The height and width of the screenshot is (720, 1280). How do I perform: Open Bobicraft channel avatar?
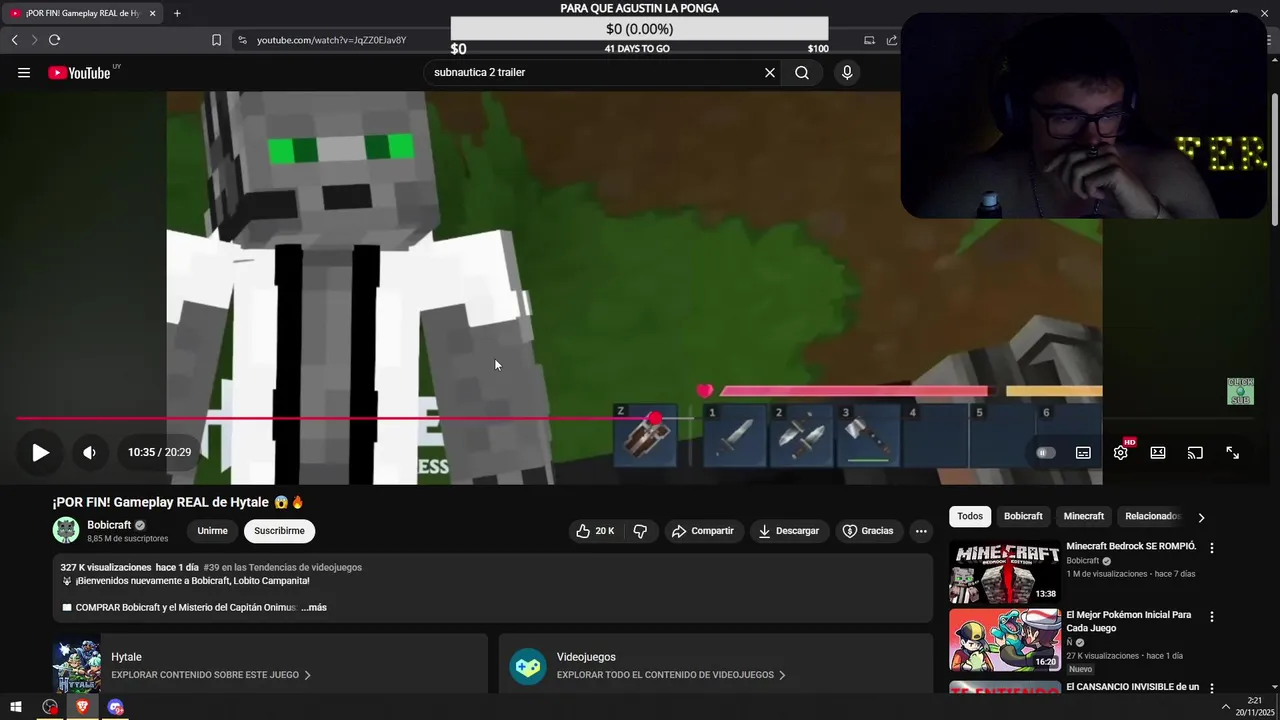[66, 530]
